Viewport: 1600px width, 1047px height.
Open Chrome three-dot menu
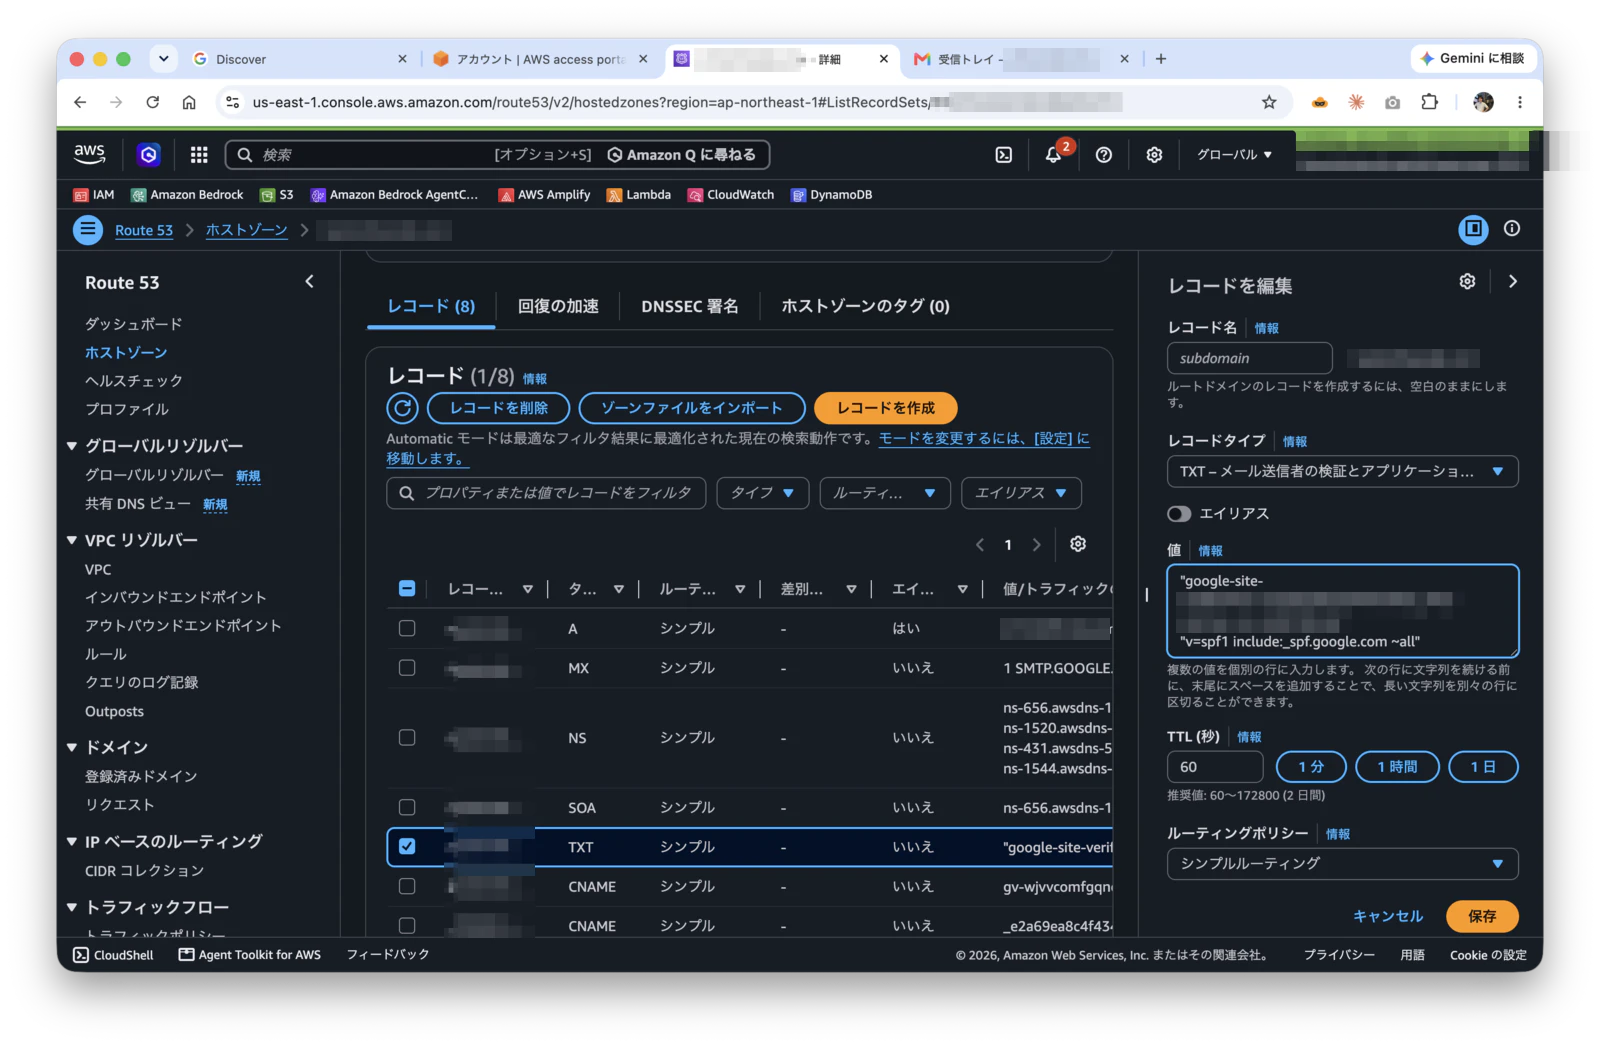point(1520,102)
